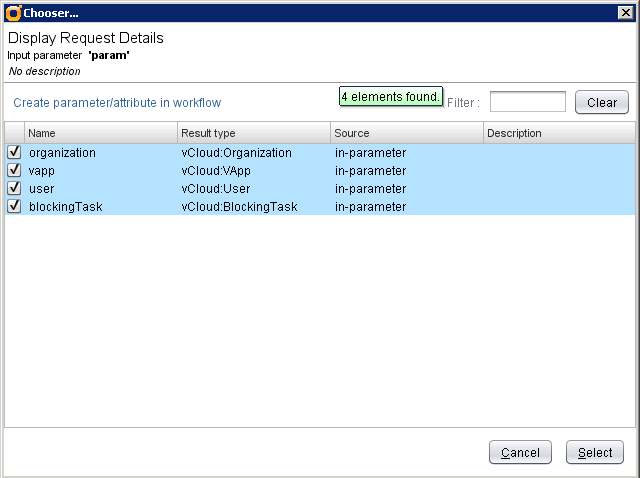Sort table by Source column header

[406, 133]
